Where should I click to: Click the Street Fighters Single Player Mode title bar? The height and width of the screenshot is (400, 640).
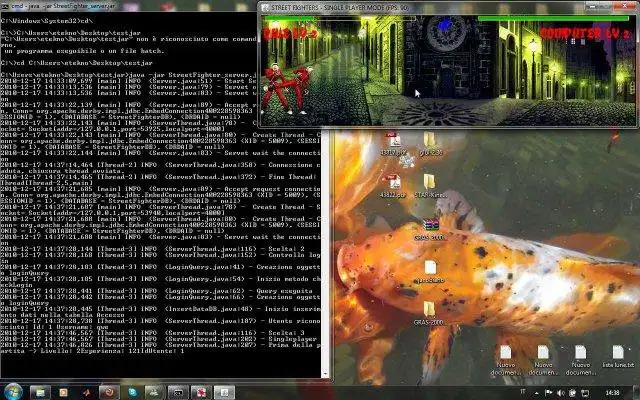424,7
